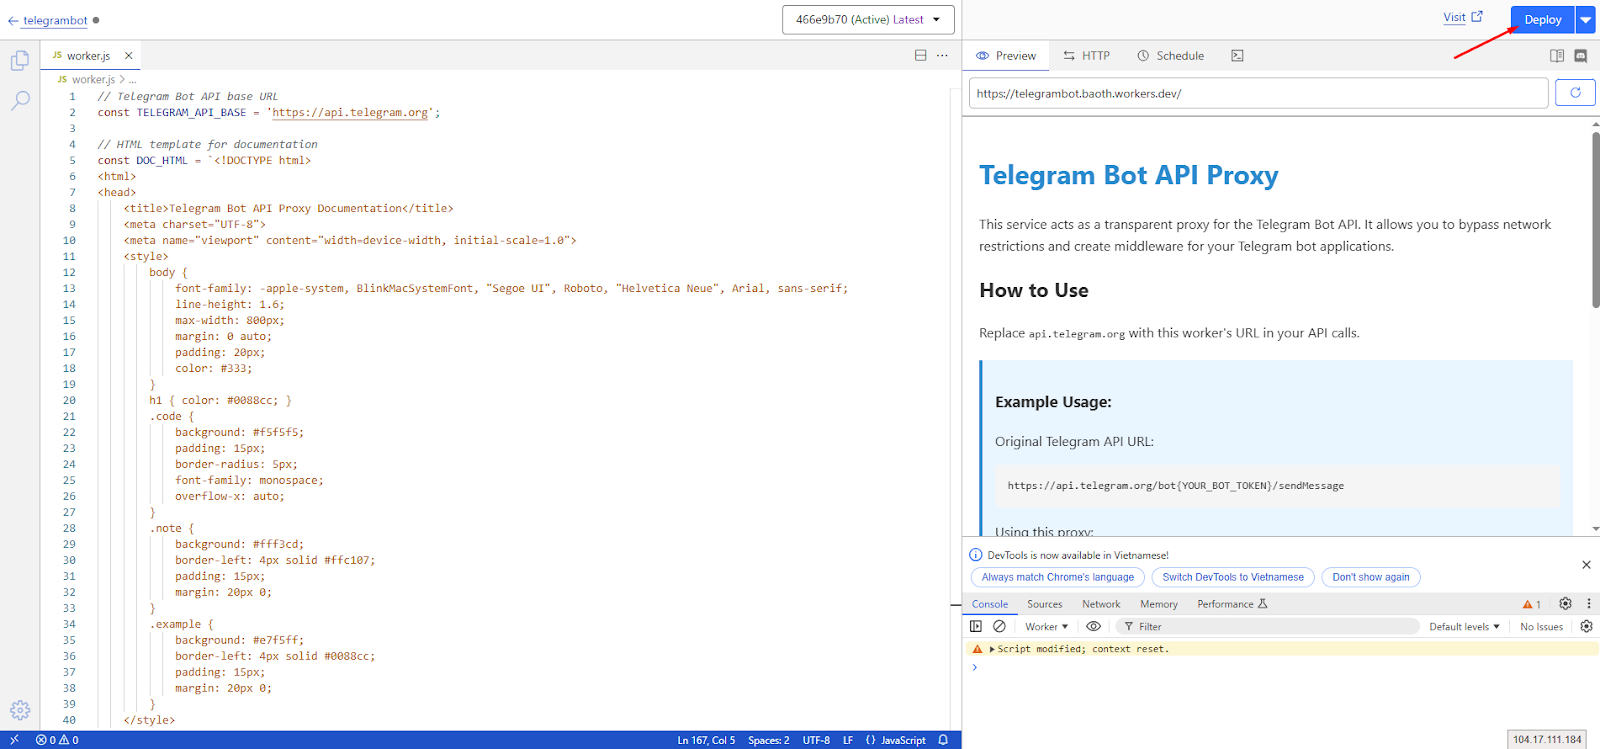
Task: Open the Worker context dropdown
Action: tap(1046, 627)
